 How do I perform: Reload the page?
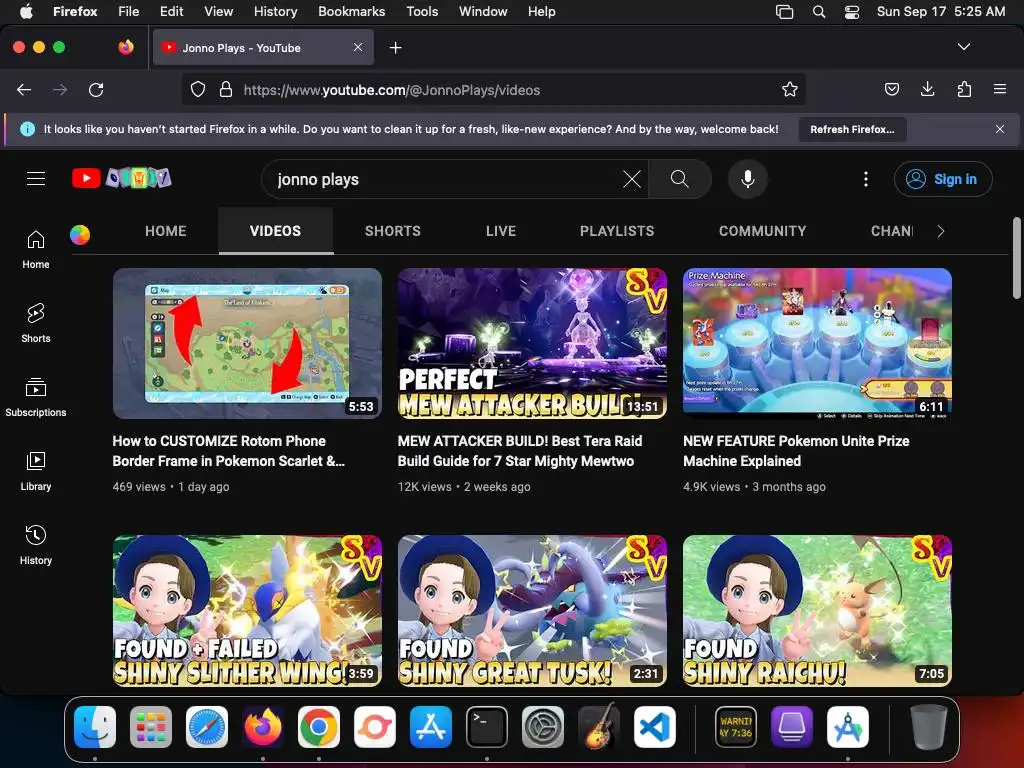click(96, 89)
